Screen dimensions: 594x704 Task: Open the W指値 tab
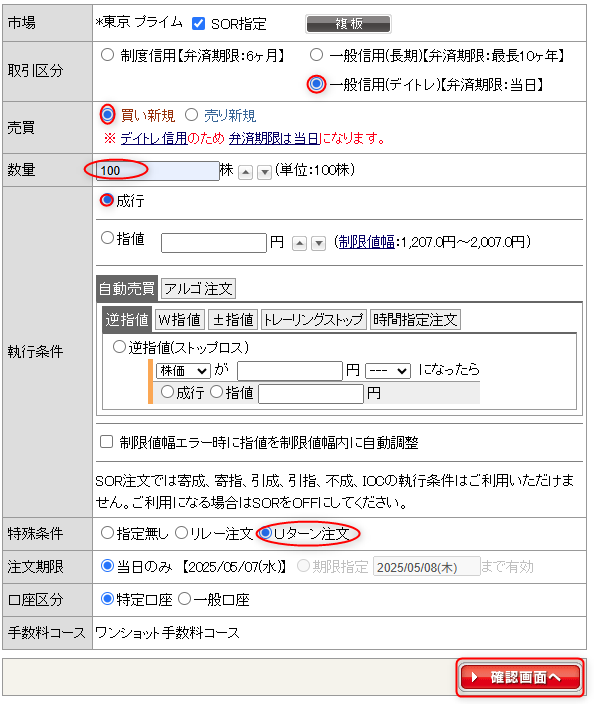(x=180, y=320)
